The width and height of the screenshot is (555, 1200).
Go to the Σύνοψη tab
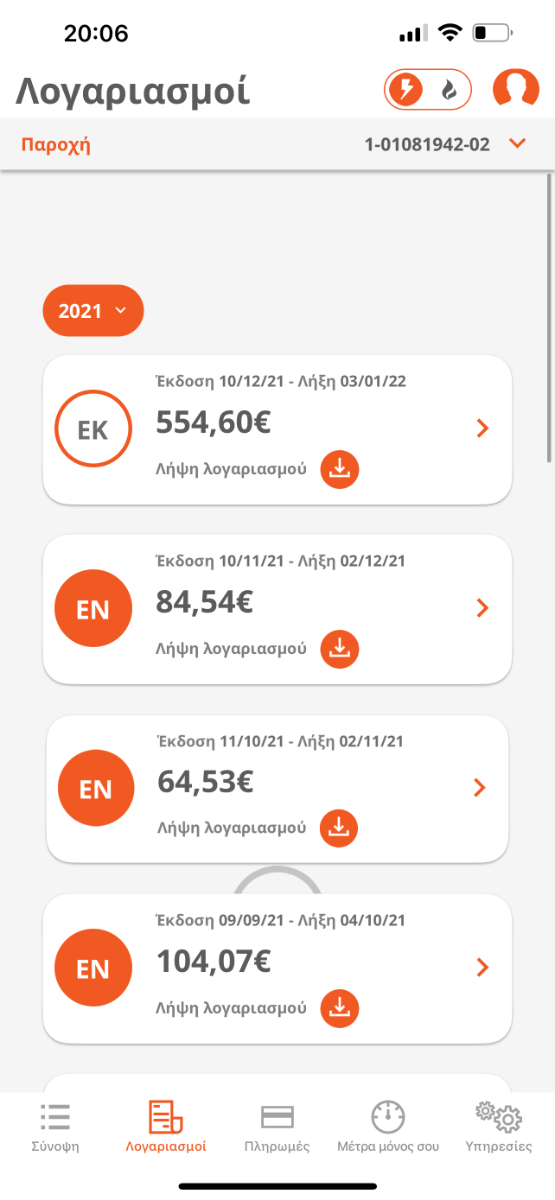pos(55,1128)
